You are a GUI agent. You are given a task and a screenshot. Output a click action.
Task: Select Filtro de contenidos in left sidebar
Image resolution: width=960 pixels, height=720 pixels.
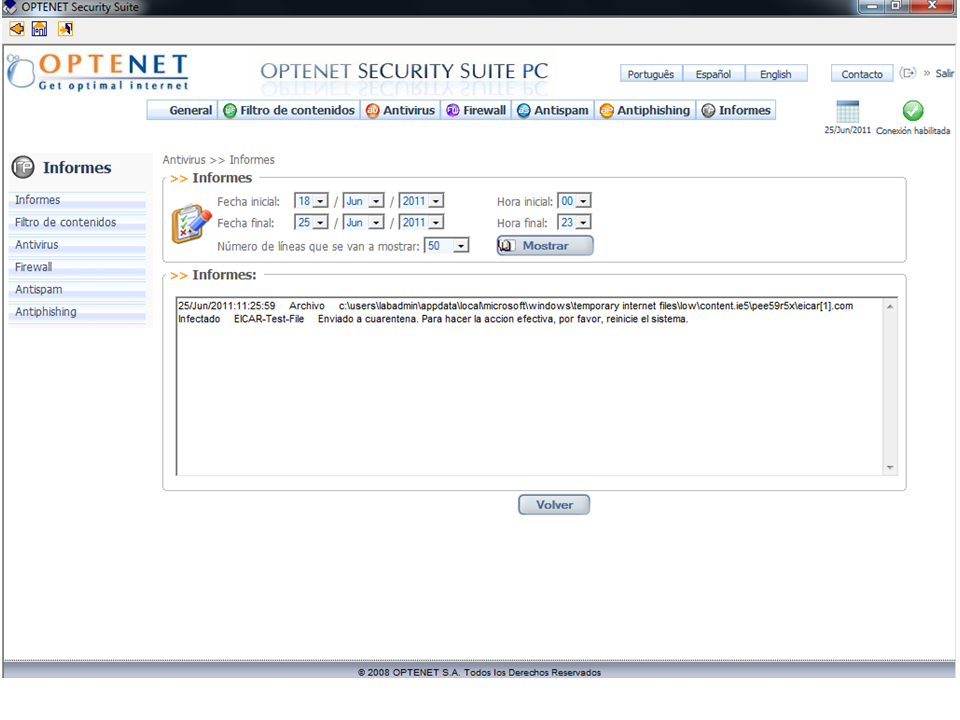tap(66, 222)
